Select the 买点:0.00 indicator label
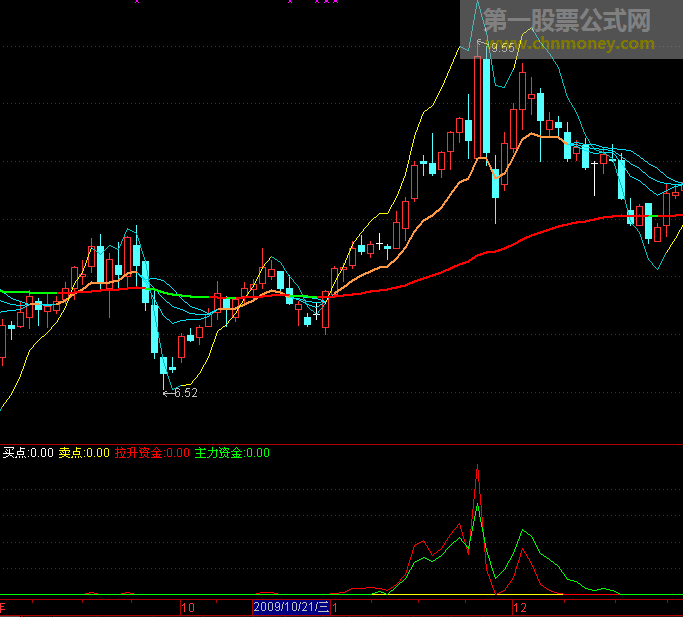Screen dimensions: 683x617 coord(28,453)
